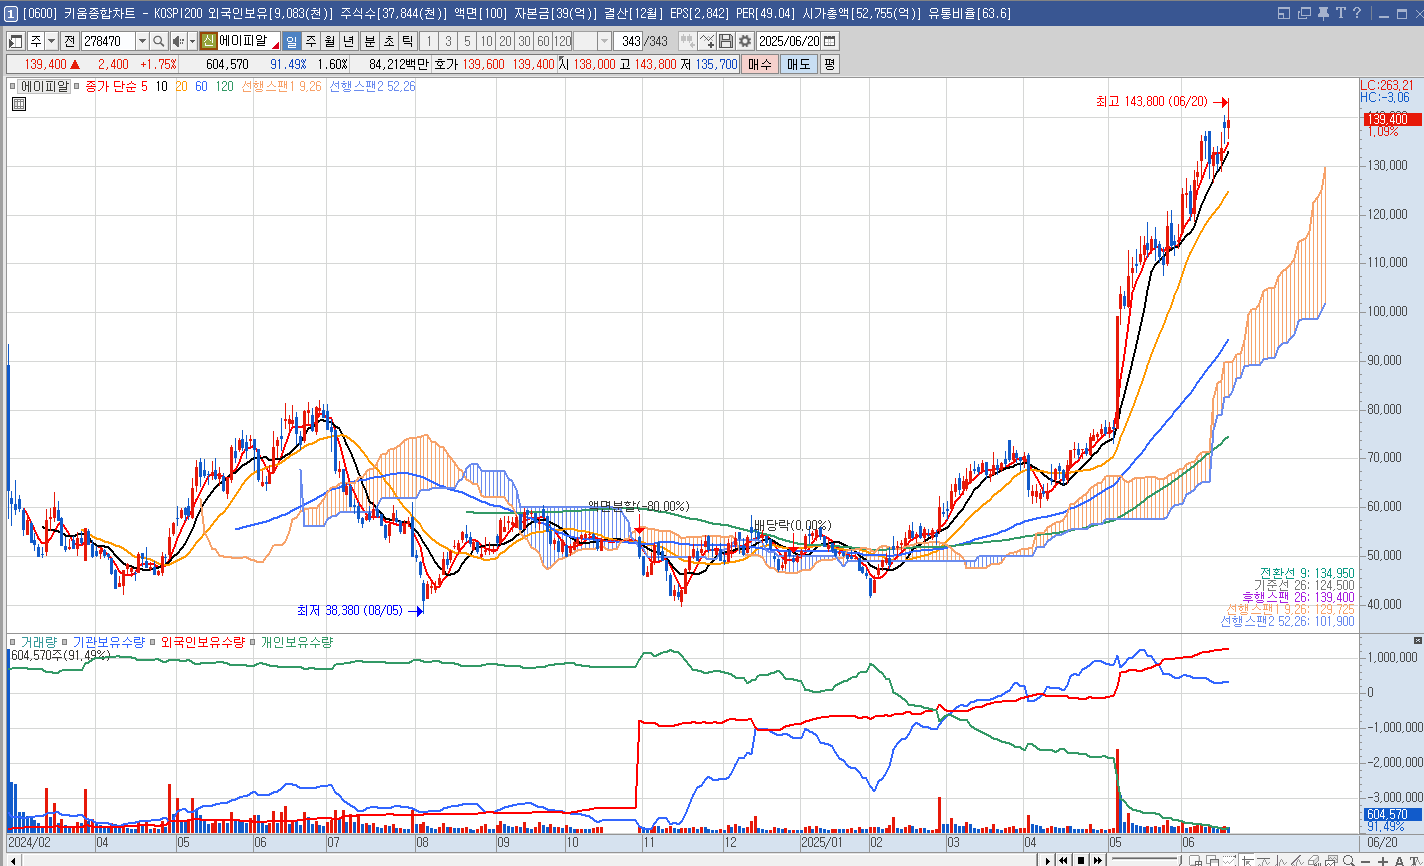
Task: Expand the stock code 278470 dropdown
Action: coord(142,41)
